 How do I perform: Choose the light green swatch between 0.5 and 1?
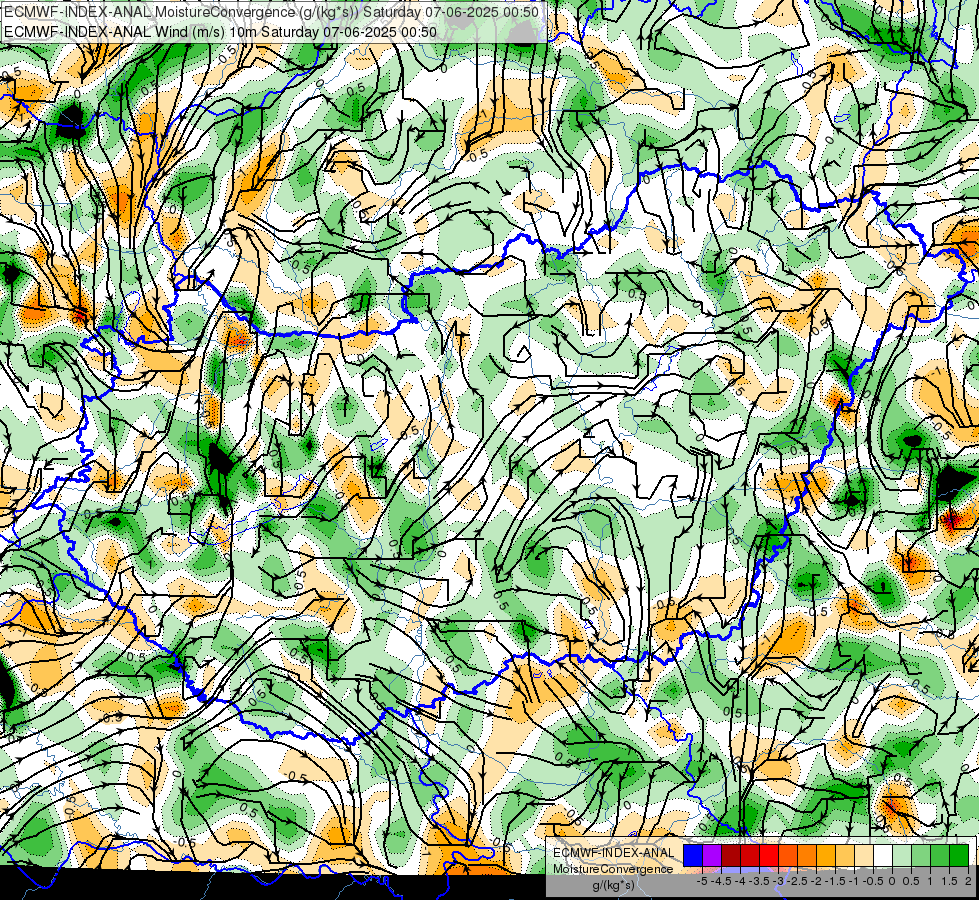(x=921, y=855)
